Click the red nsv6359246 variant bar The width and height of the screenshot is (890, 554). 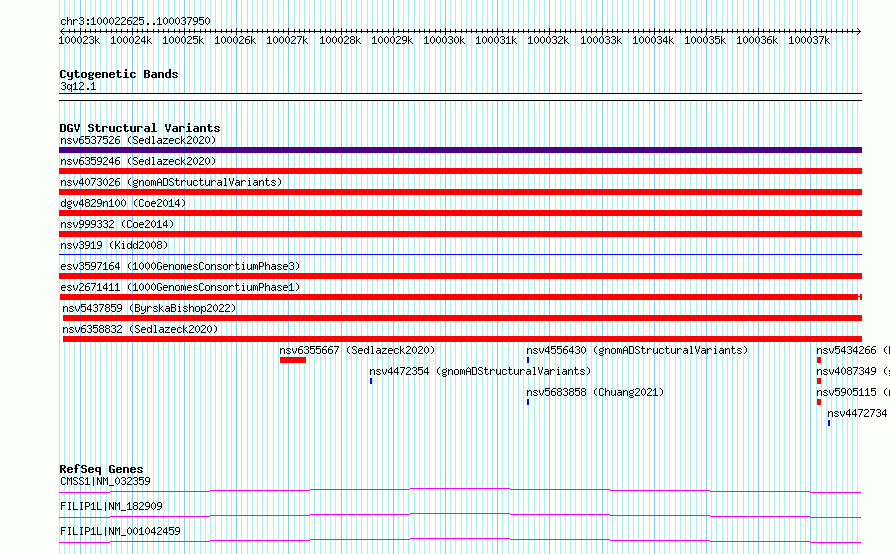(460, 171)
